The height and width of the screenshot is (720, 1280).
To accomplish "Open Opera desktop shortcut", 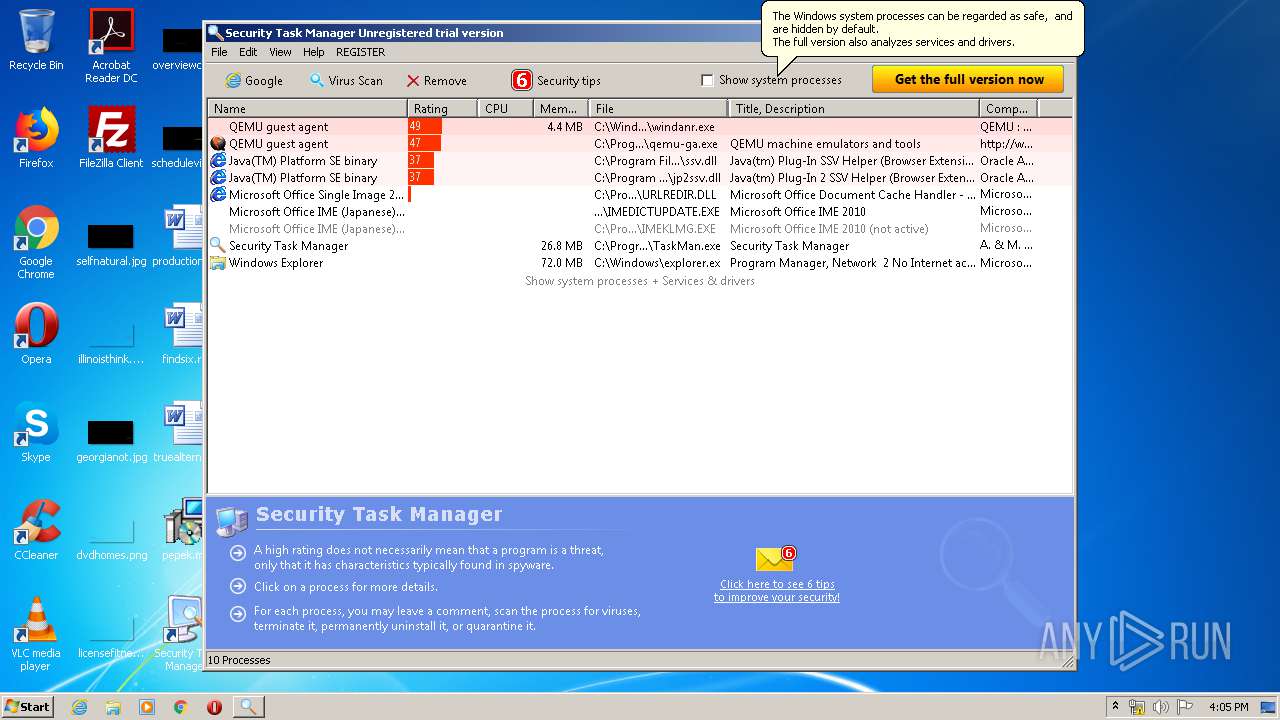I will (36, 334).
